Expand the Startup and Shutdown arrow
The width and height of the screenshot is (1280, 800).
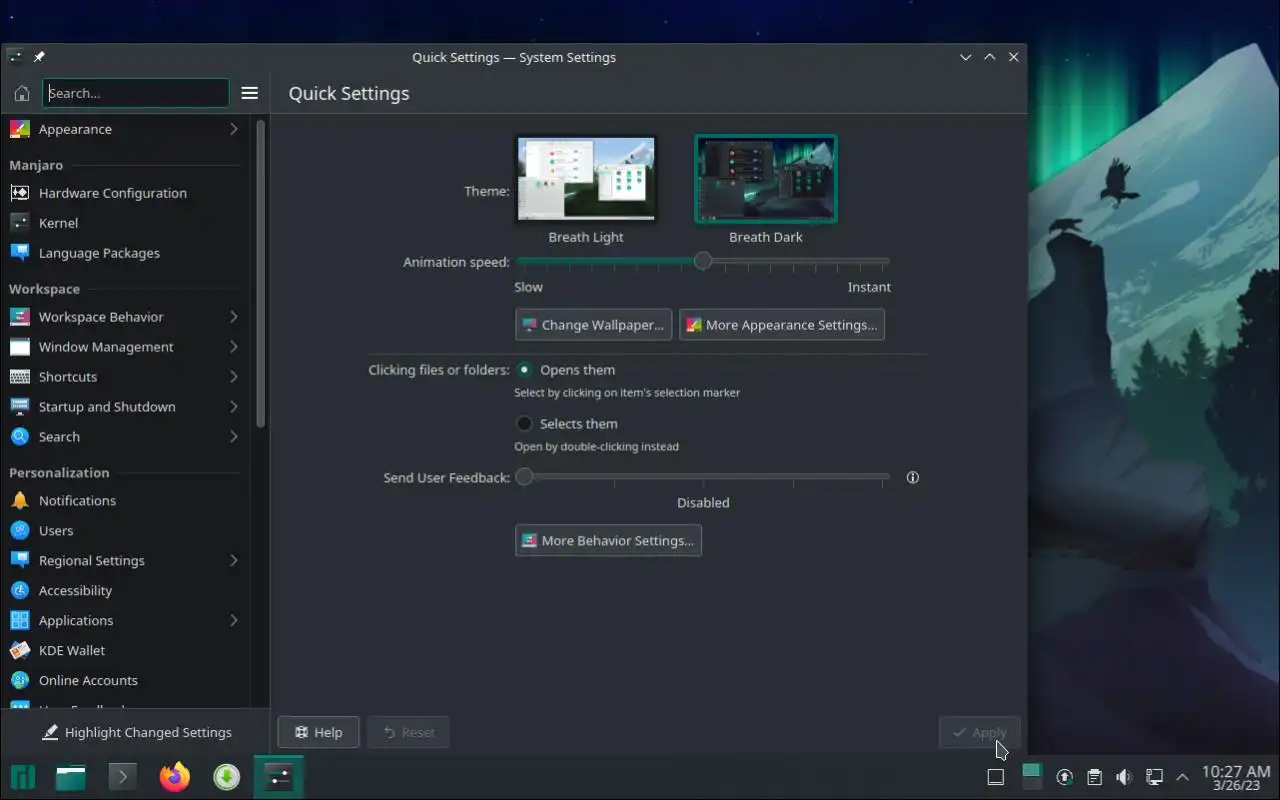tap(234, 407)
